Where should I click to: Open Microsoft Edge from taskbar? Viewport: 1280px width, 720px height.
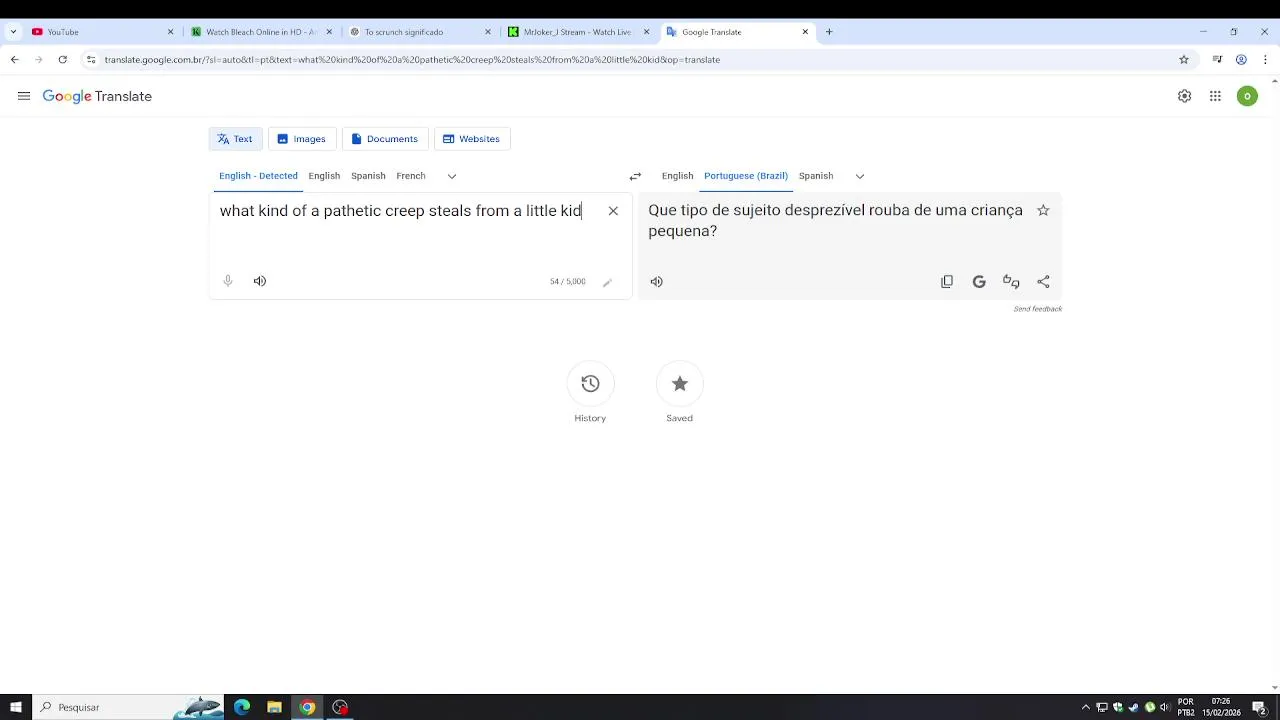[x=242, y=707]
